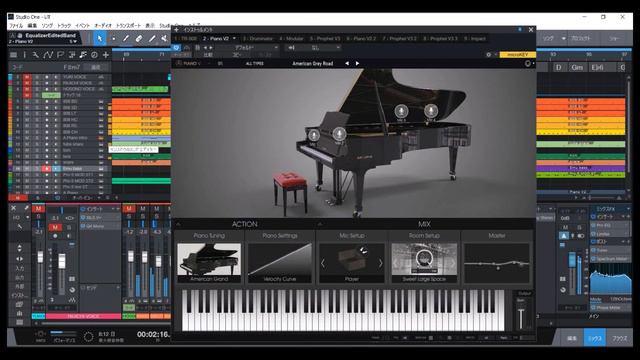Switch to 4 - Modular instrument tab
Image resolution: width=640 pixels, height=360 pixels.
(291, 38)
